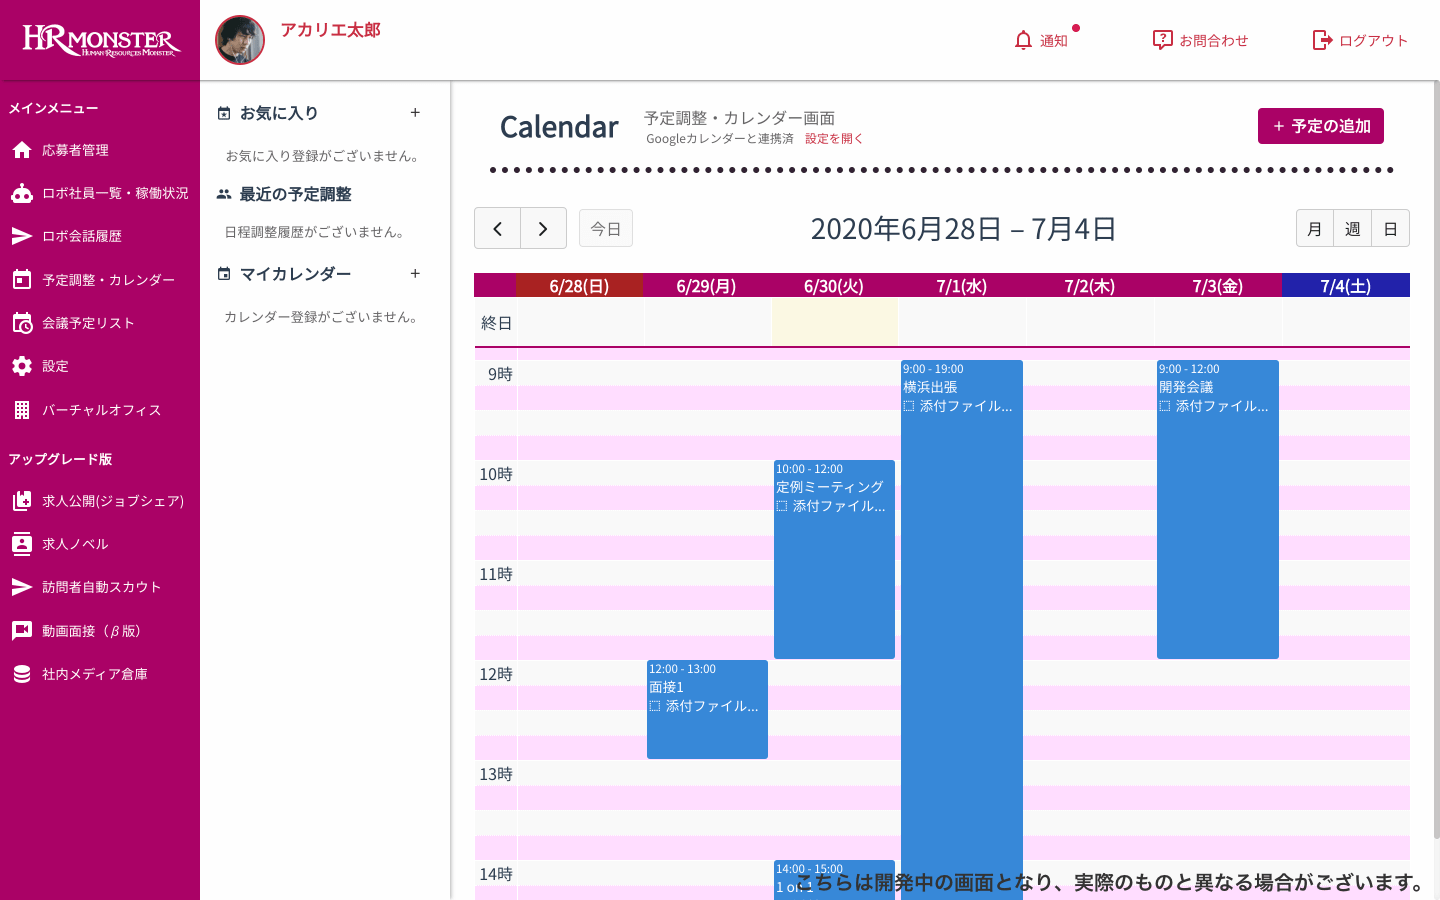Click the job share icon for 求人公開
The width and height of the screenshot is (1440, 900).
22,501
